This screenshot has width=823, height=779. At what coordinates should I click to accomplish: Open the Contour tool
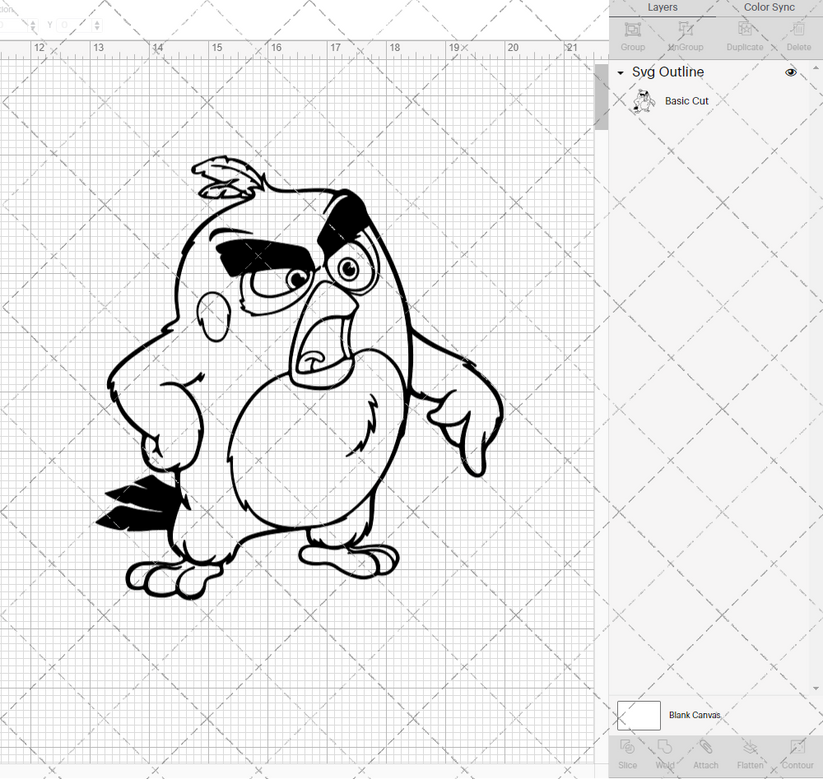click(797, 755)
